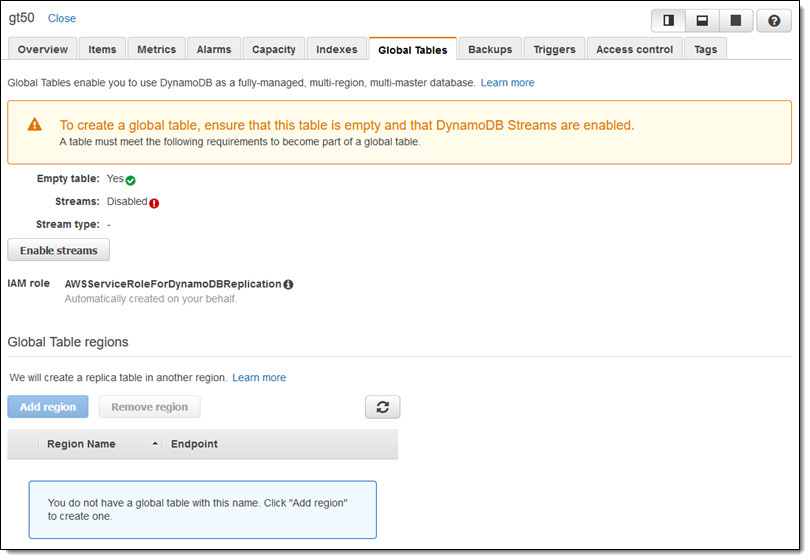Open the Items tab
The height and width of the screenshot is (560, 810).
click(102, 50)
